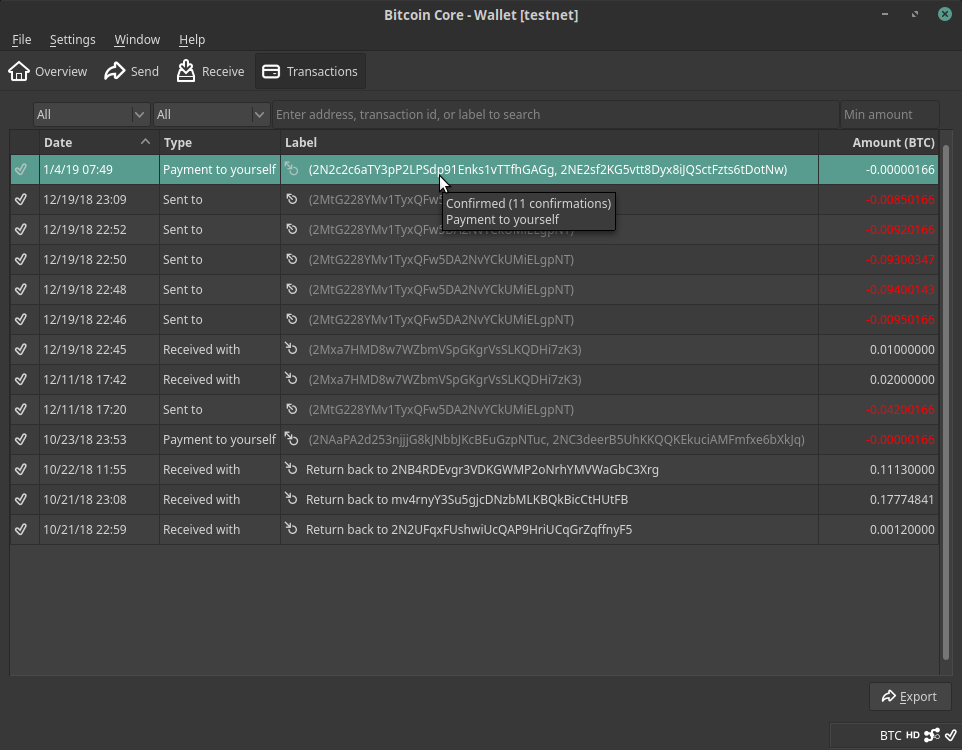Click amount 0.17774841
Image resolution: width=962 pixels, height=750 pixels.
[902, 500]
